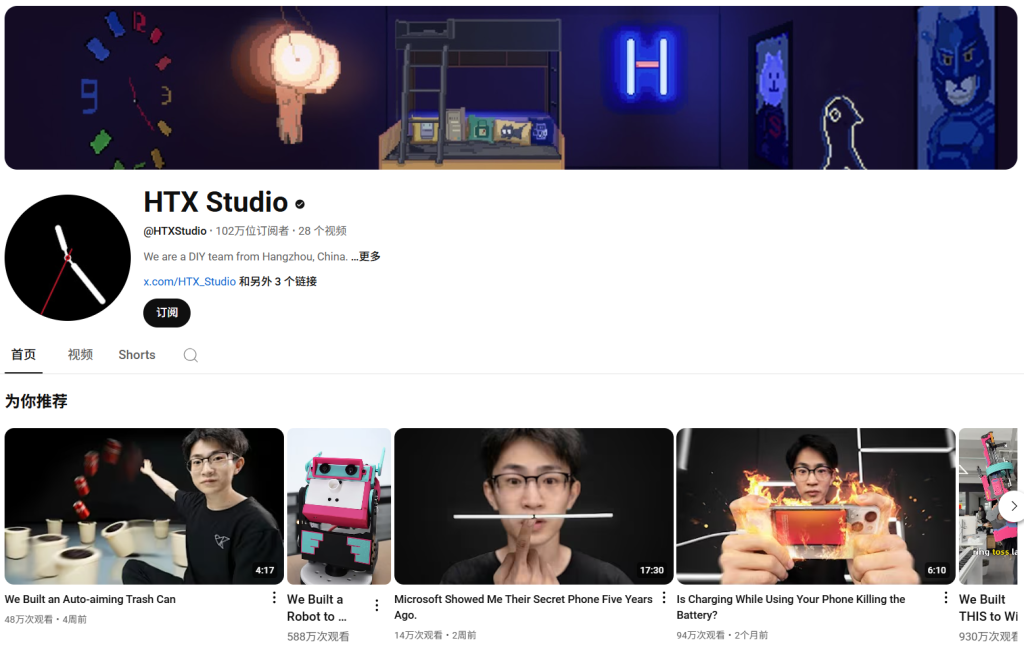Click the pixel-art channel banner image

pyautogui.click(x=511, y=88)
